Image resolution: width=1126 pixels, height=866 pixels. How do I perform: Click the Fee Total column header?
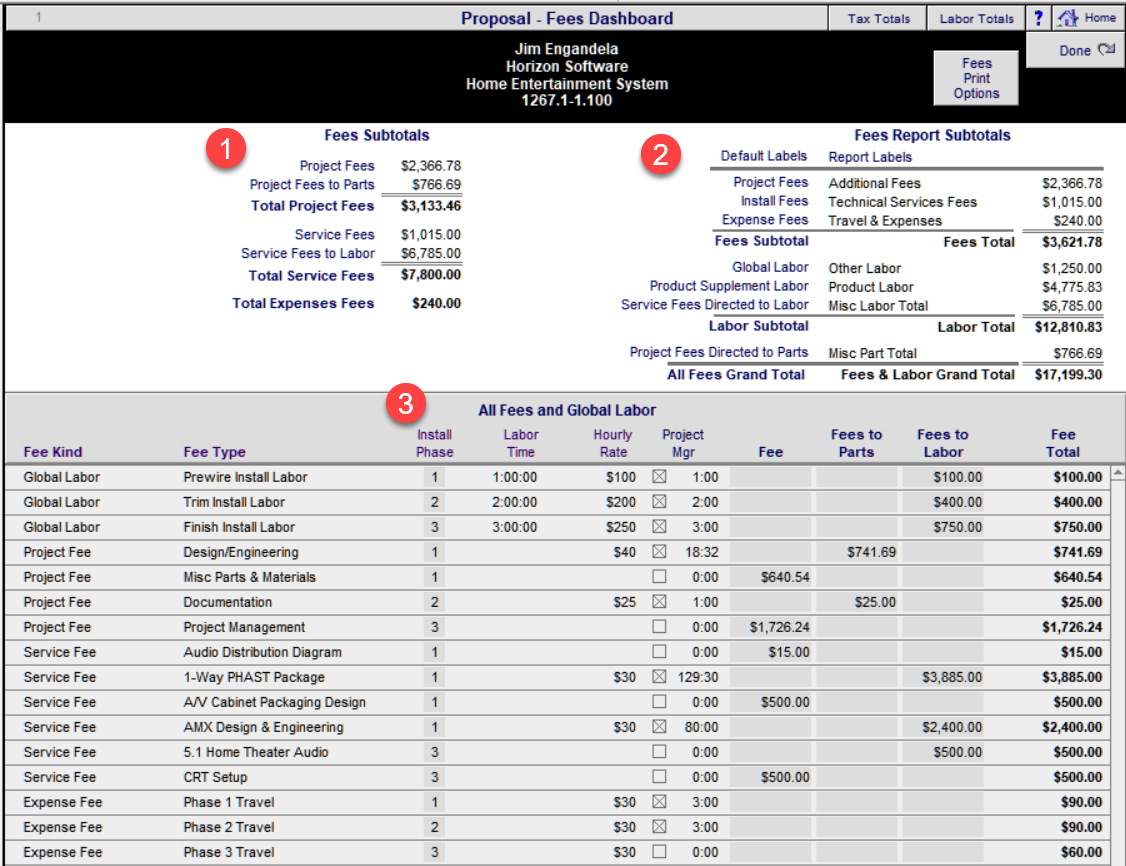1063,443
